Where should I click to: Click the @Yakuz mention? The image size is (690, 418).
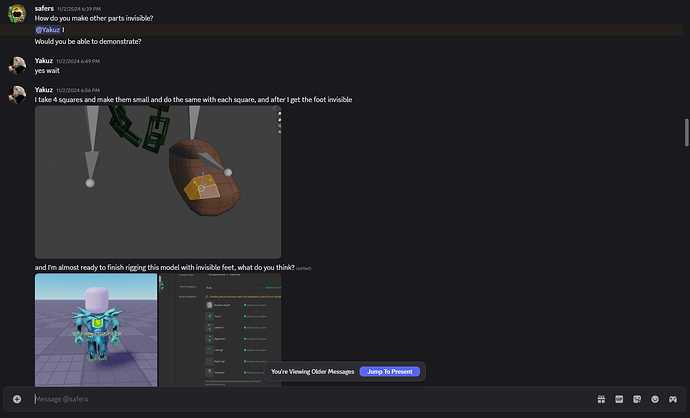pos(48,29)
